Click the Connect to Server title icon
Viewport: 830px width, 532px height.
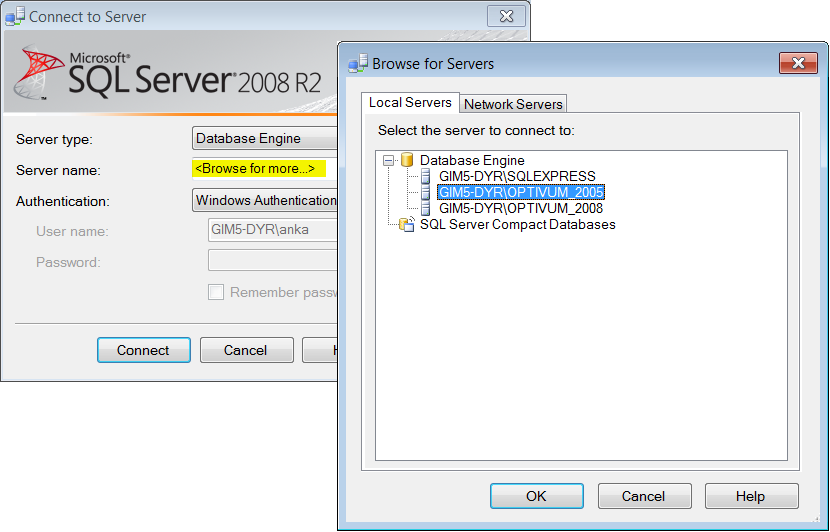(x=15, y=16)
